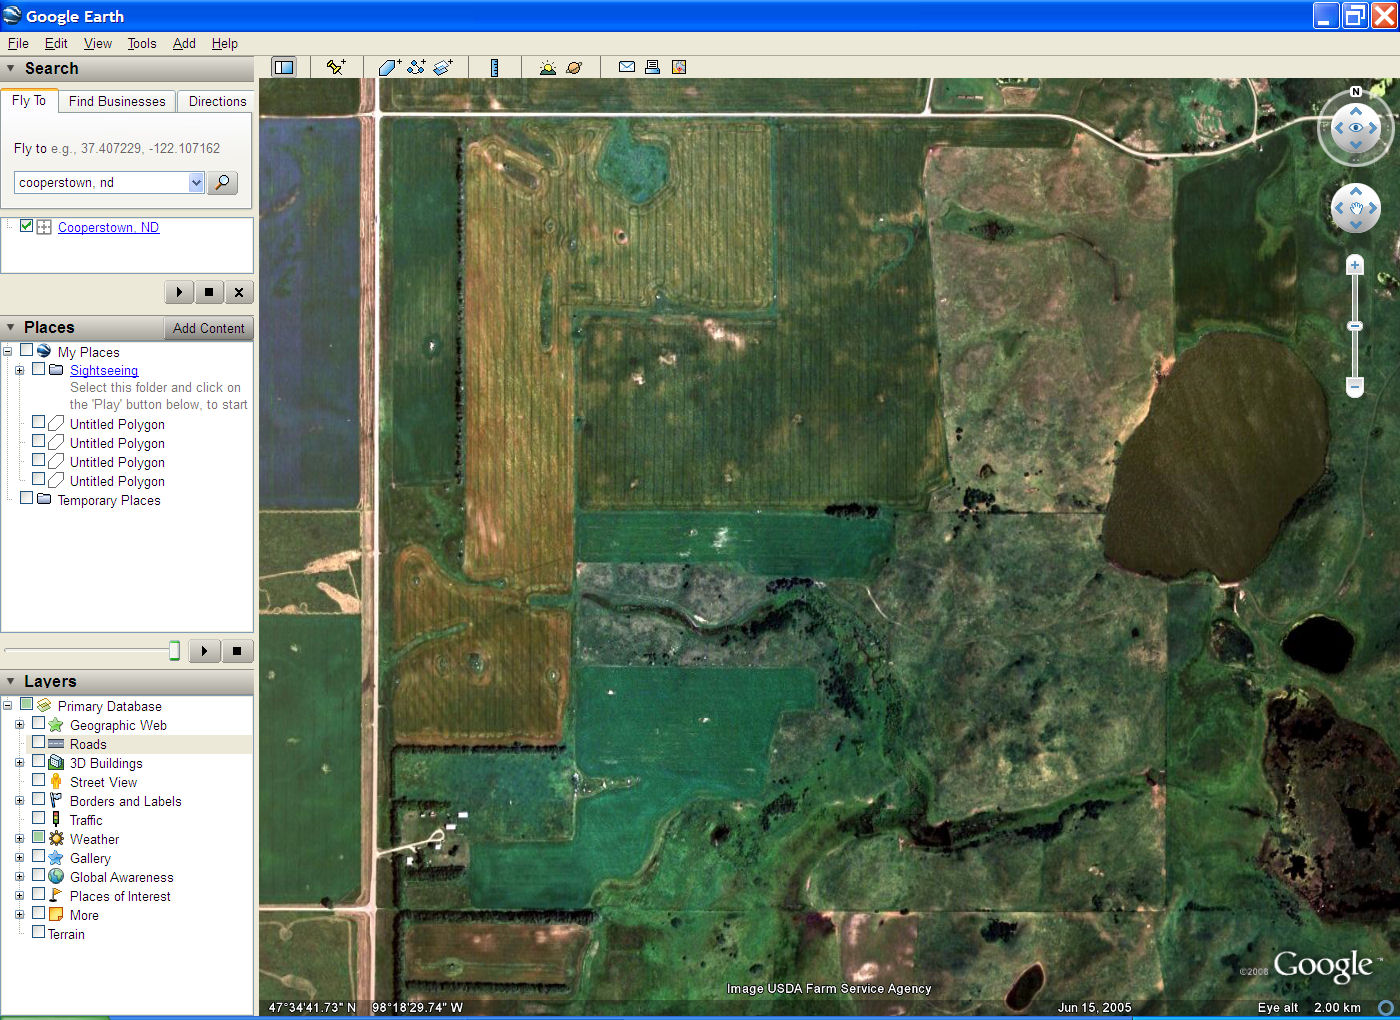
Task: Open the View menu
Action: tap(98, 43)
